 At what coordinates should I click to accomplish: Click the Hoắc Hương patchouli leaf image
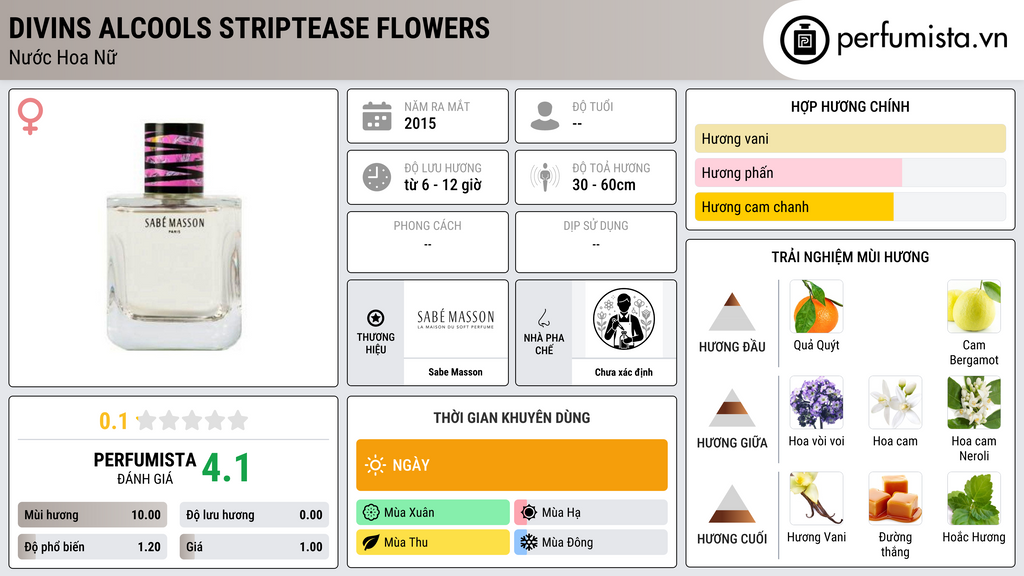(974, 499)
